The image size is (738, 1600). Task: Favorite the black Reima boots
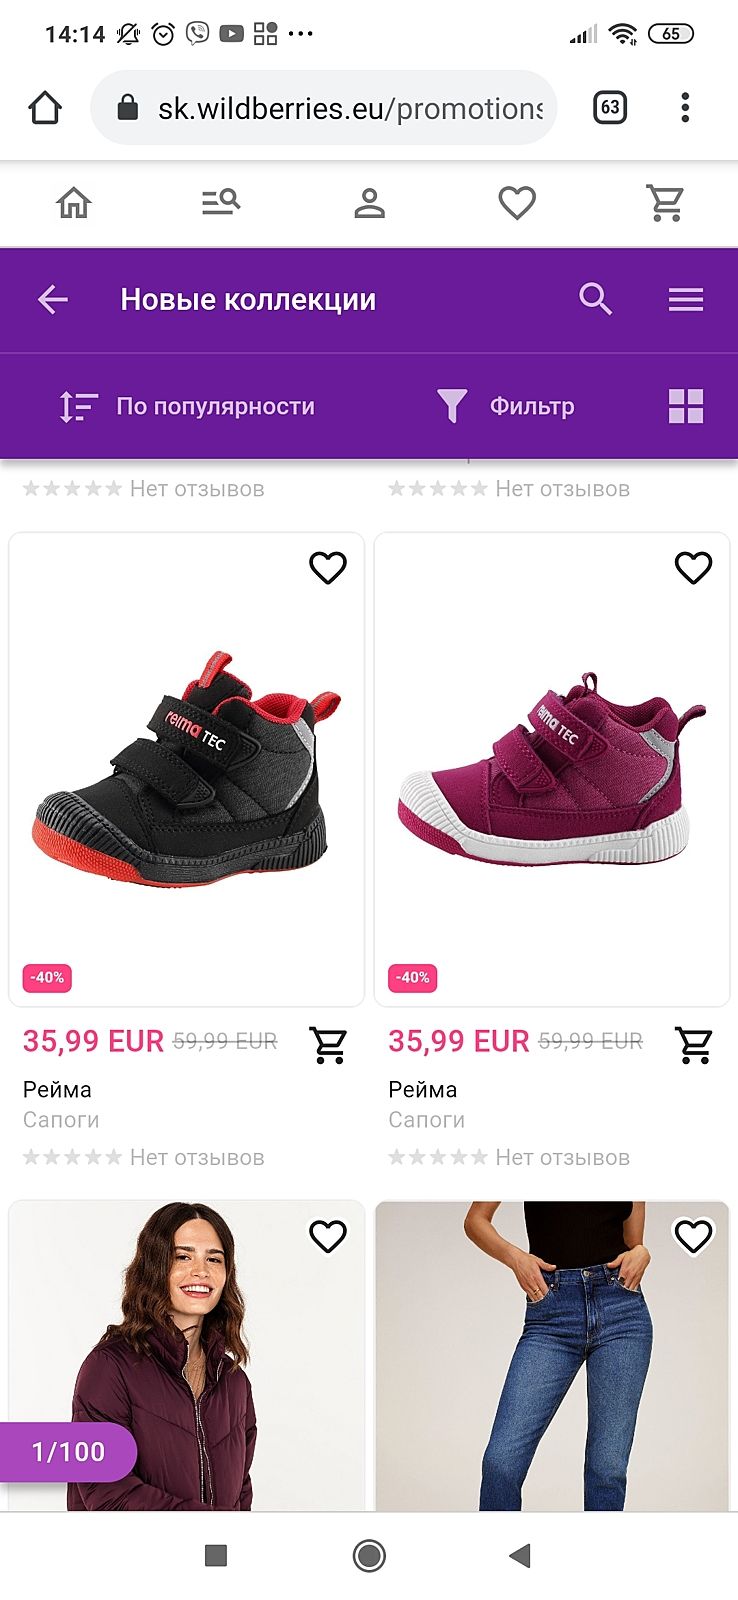click(x=328, y=567)
